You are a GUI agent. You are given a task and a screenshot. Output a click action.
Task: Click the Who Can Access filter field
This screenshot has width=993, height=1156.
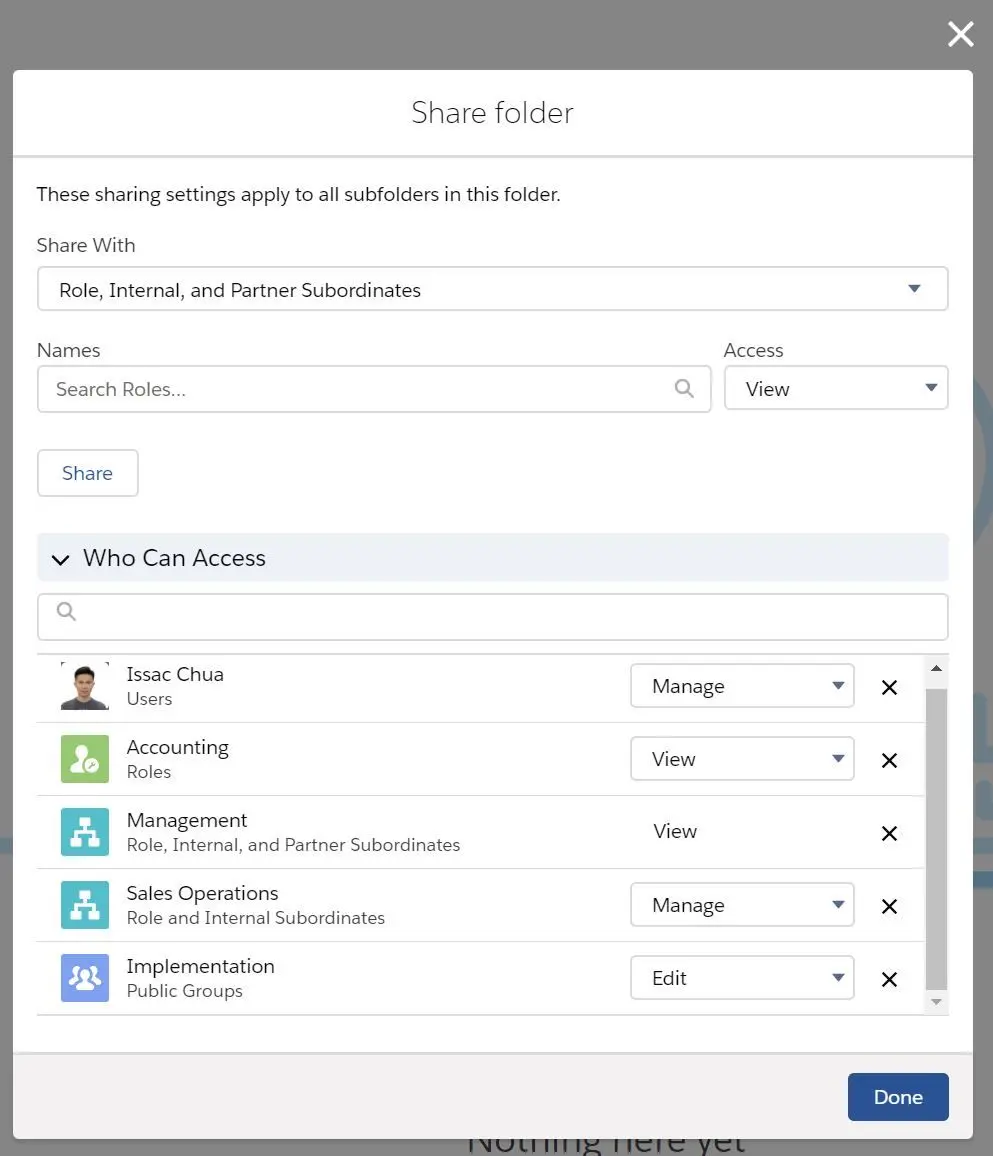[492, 617]
